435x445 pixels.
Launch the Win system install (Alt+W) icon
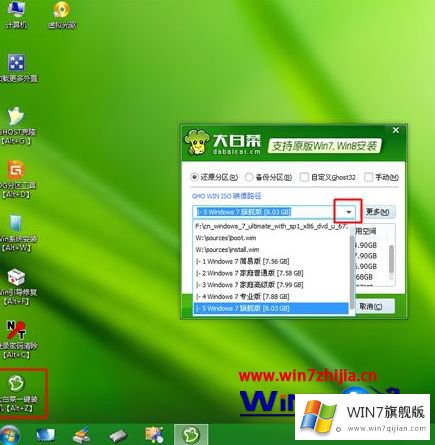(x=17, y=233)
